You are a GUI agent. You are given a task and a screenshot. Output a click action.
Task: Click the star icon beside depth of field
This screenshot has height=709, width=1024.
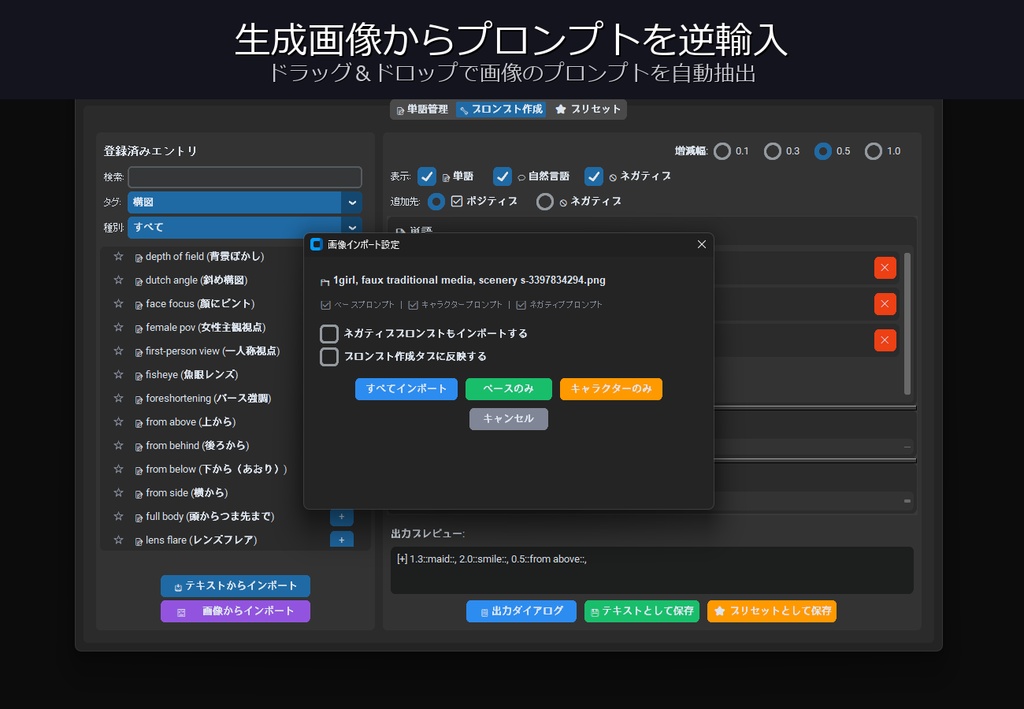[x=118, y=256]
